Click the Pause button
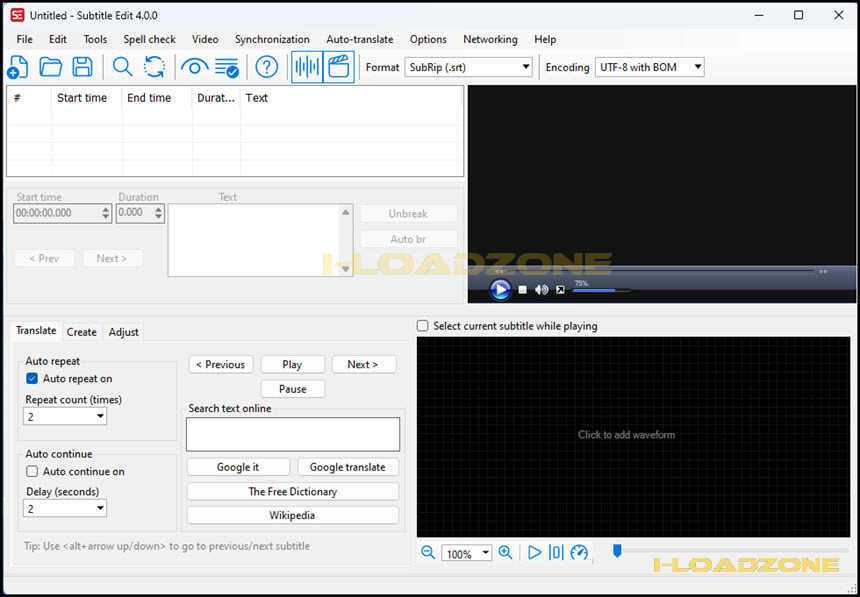 pyautogui.click(x=293, y=389)
